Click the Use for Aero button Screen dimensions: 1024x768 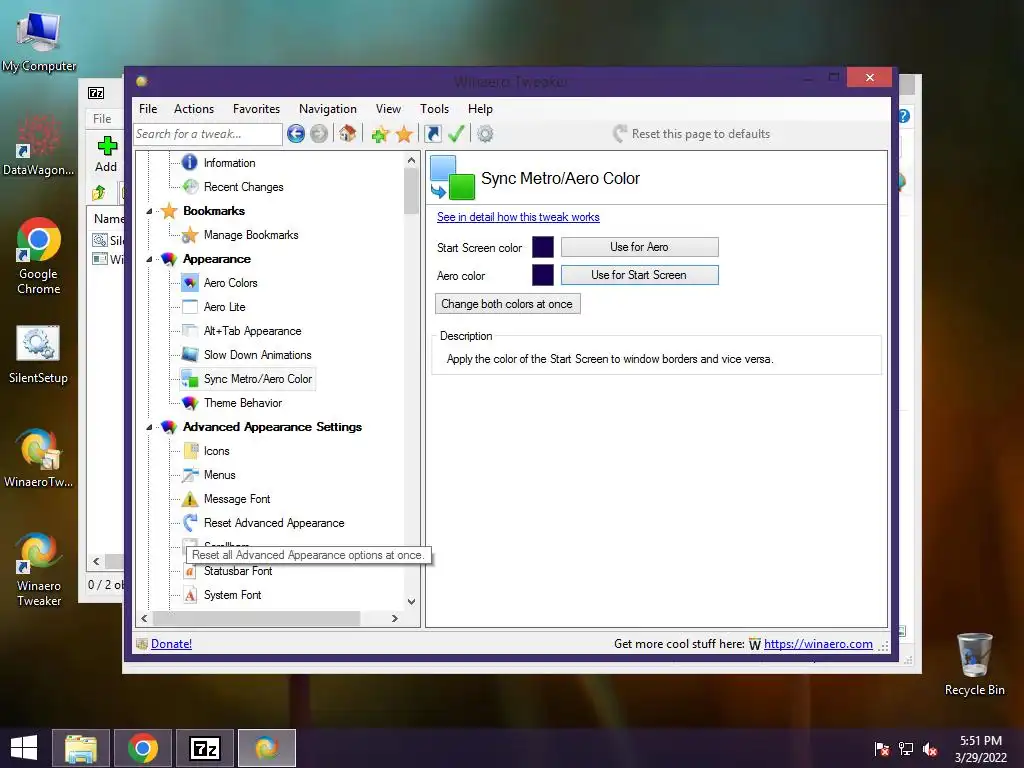(x=639, y=247)
